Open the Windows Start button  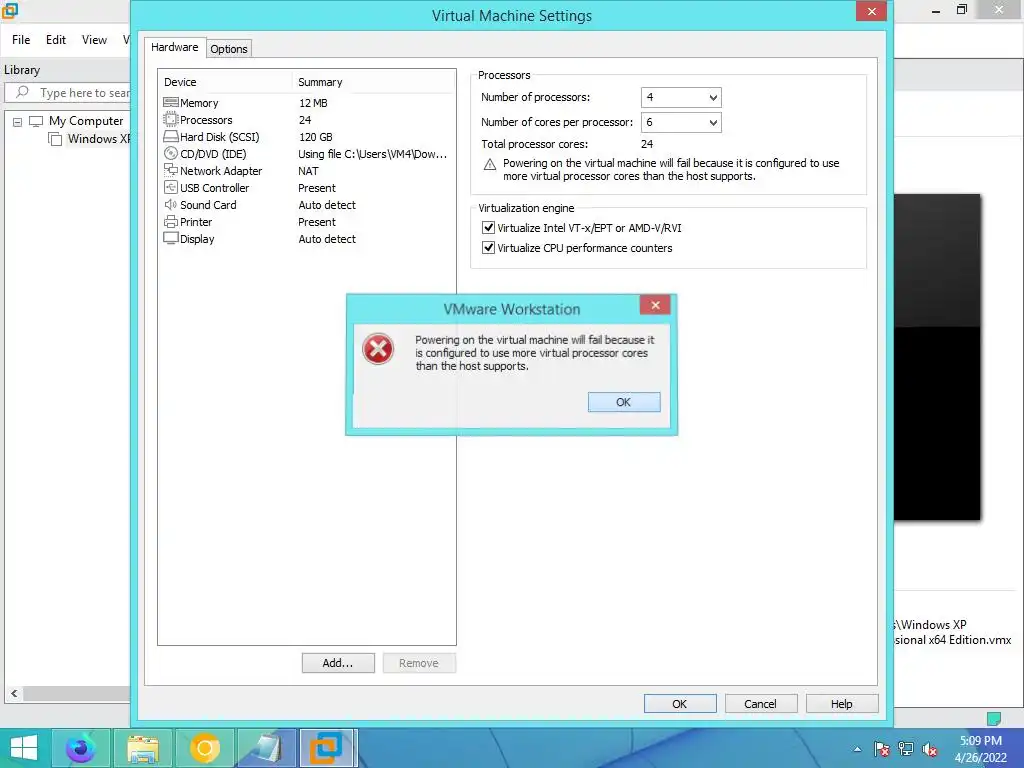[x=24, y=748]
